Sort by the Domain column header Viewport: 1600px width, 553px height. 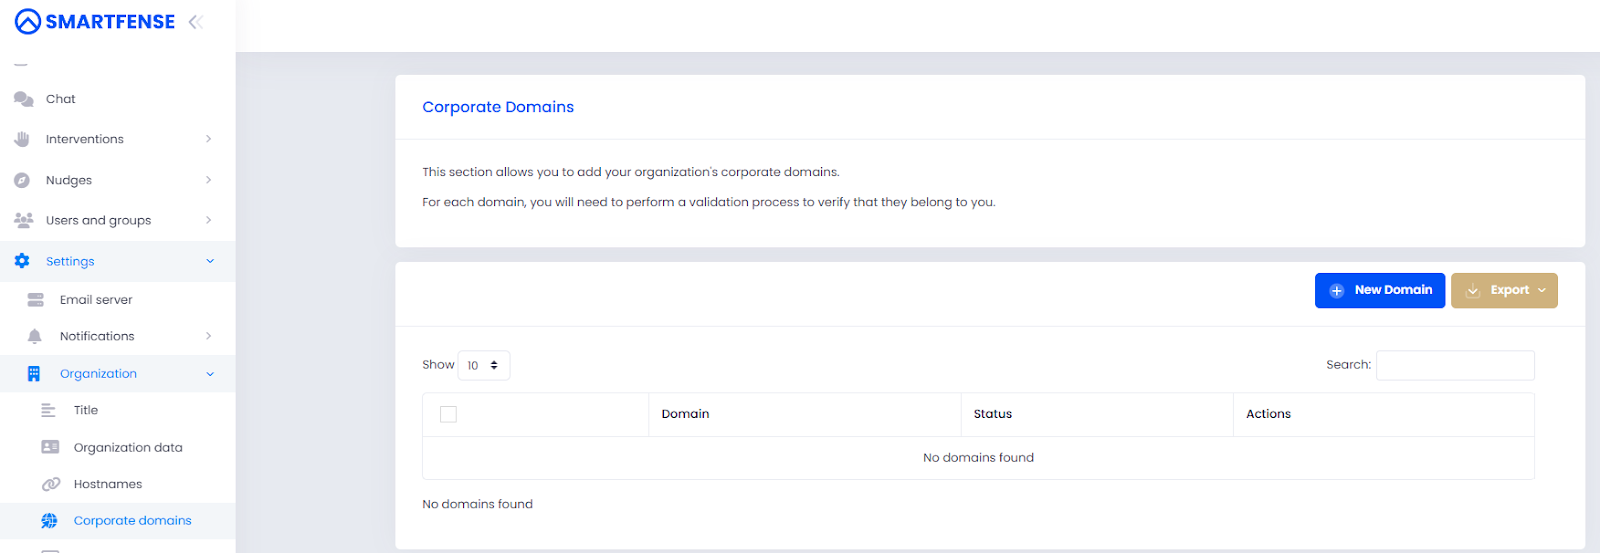click(x=685, y=414)
